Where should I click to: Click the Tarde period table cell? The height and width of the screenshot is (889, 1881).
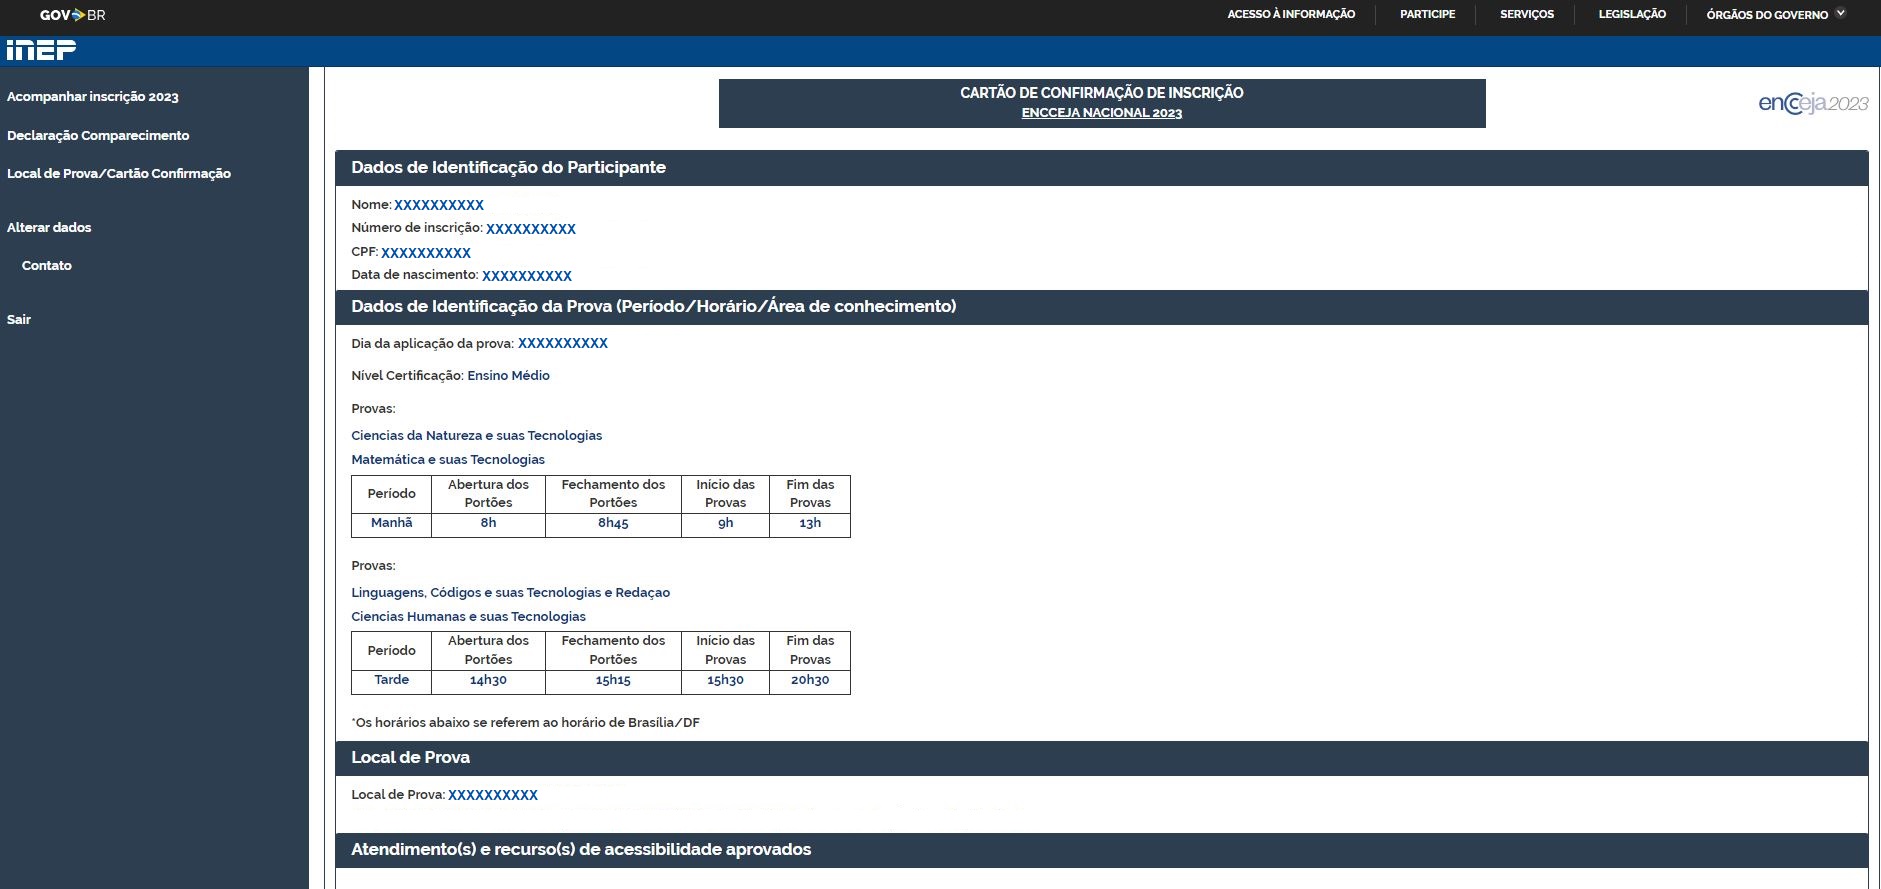click(391, 680)
